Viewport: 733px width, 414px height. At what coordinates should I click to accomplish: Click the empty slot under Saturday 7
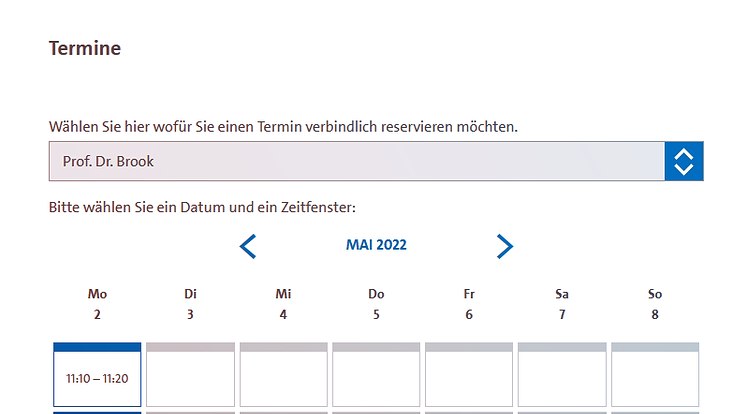tap(562, 378)
